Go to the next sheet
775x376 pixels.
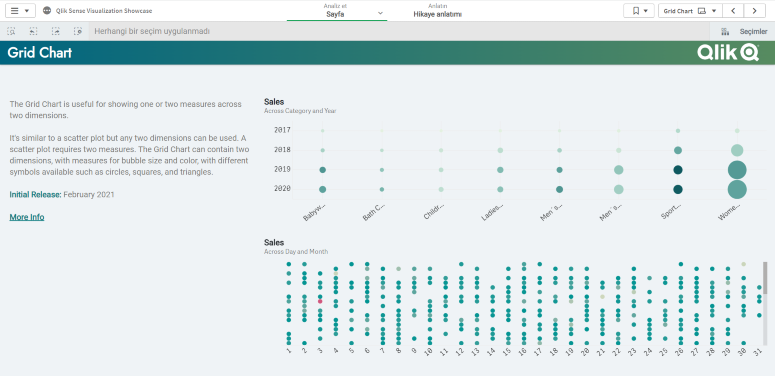point(755,10)
